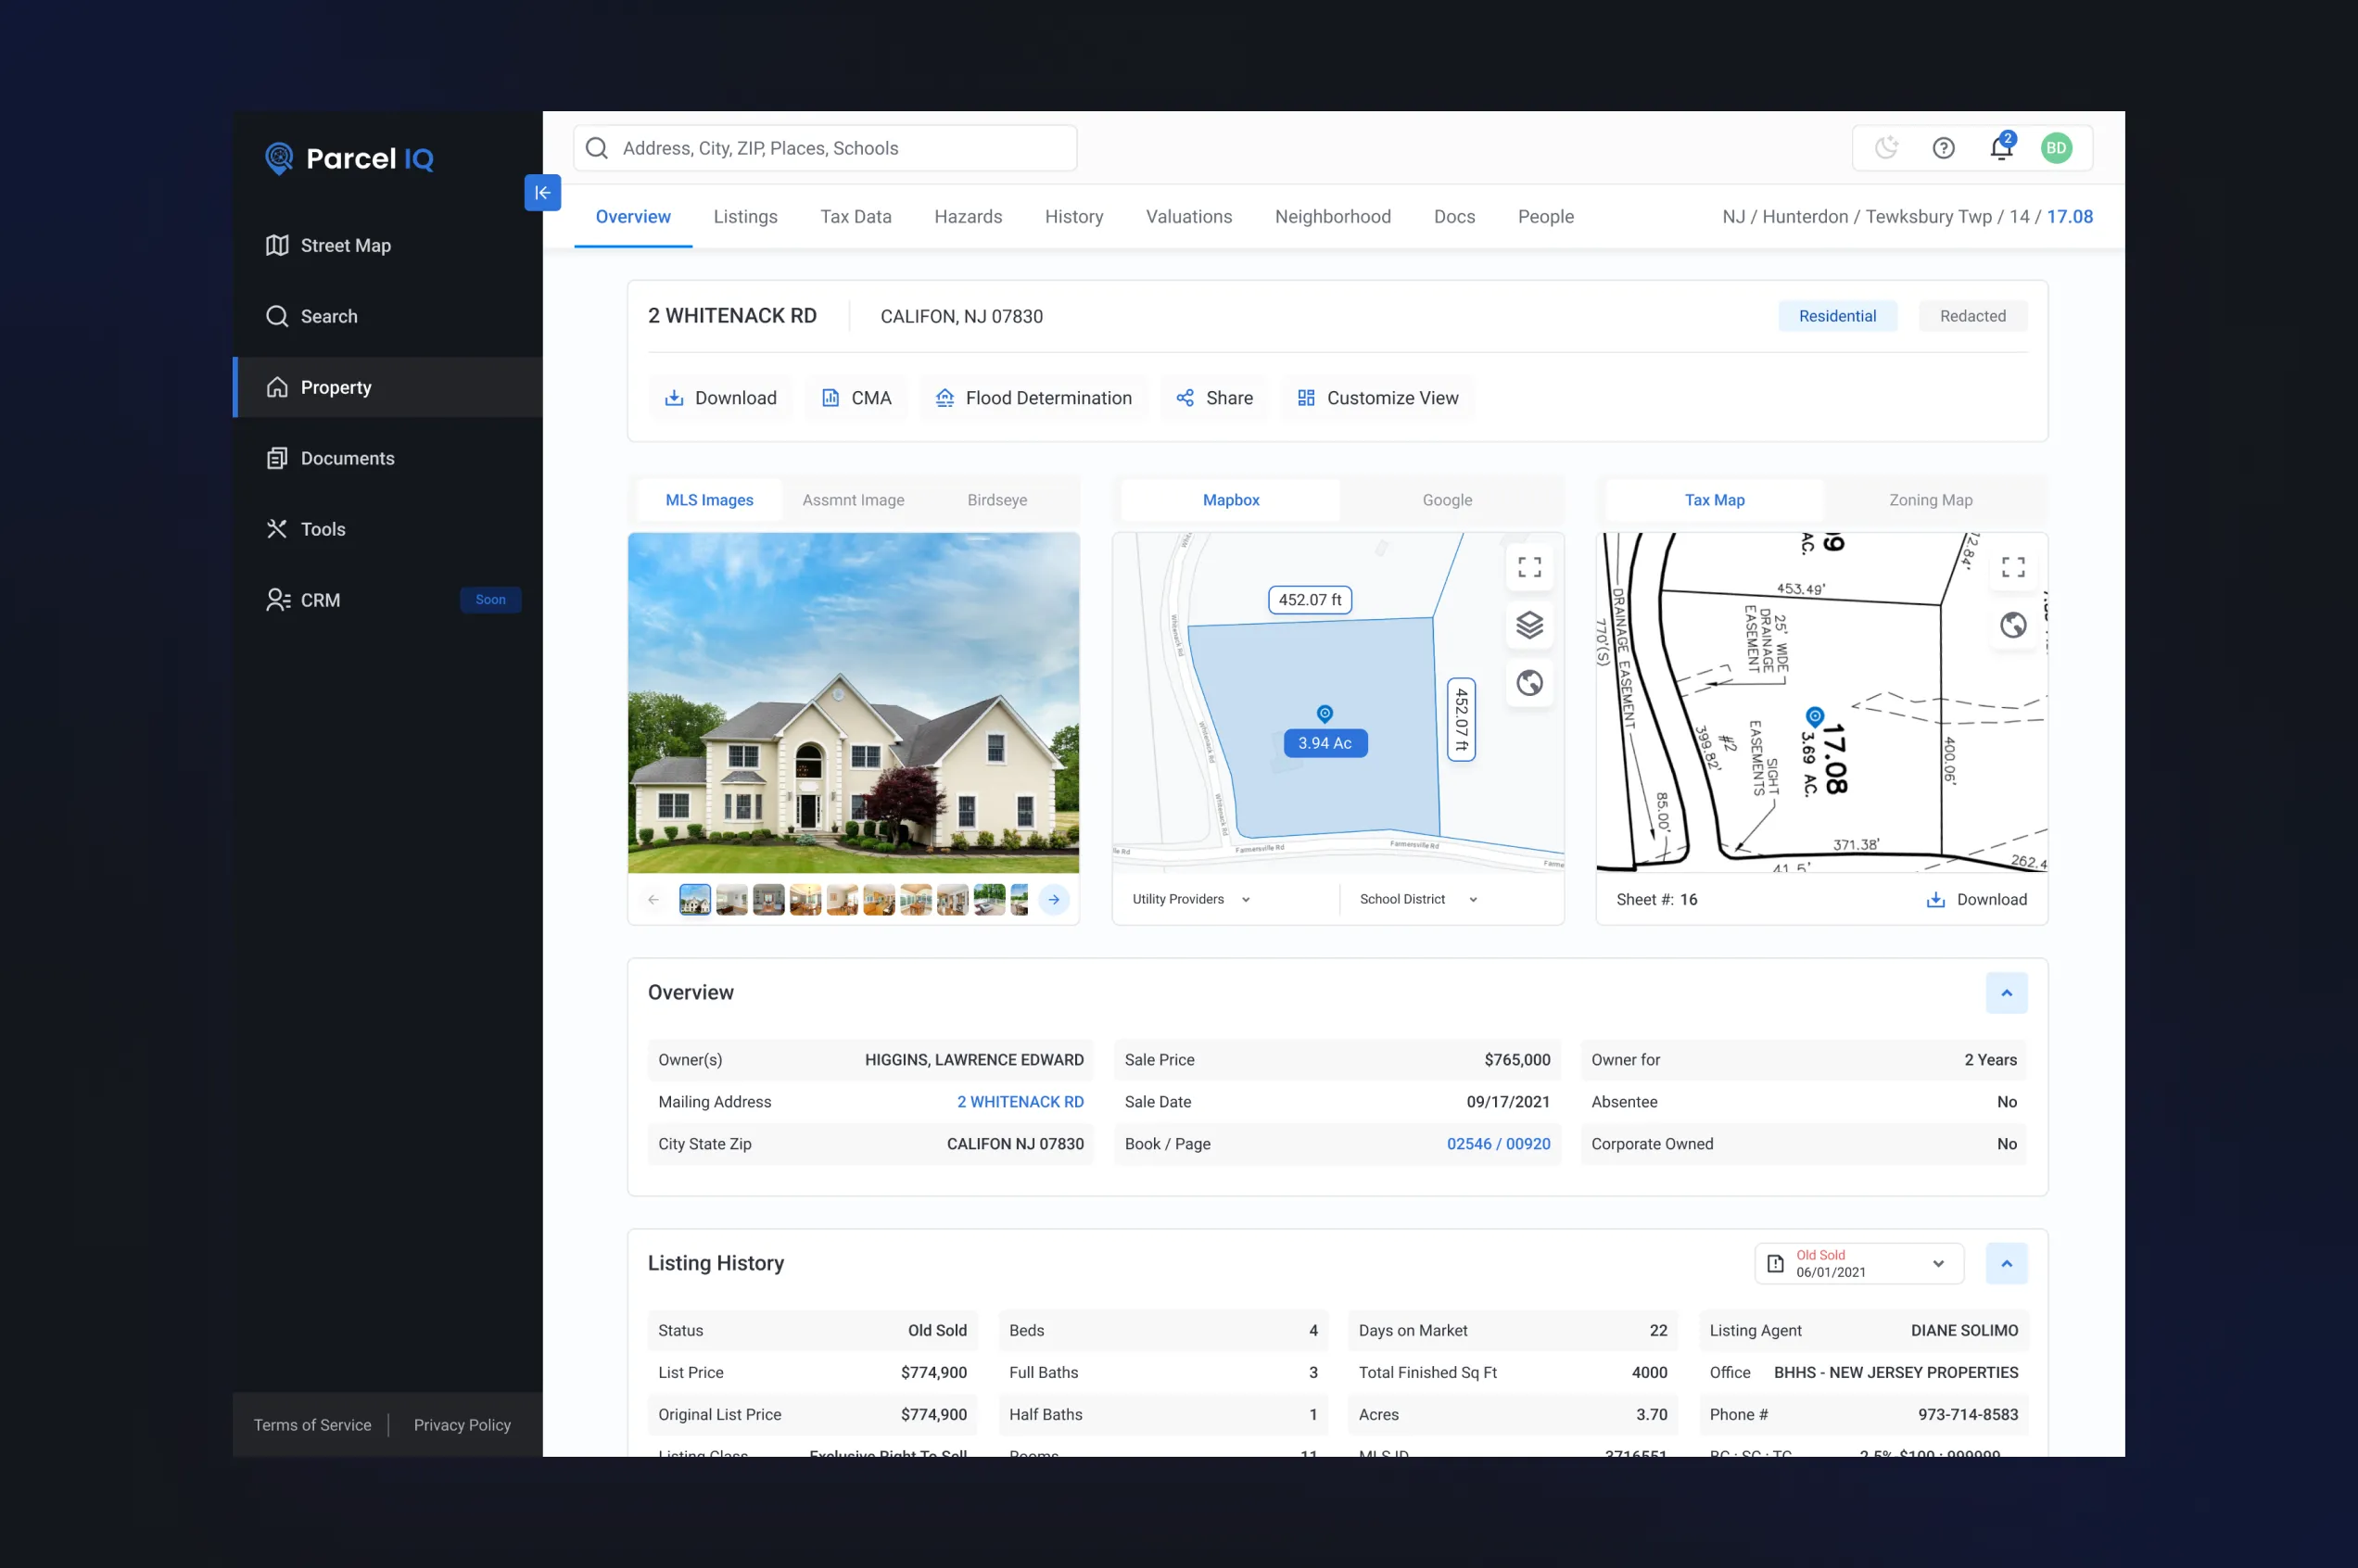Open School District dropdown
Image resolution: width=2358 pixels, height=1568 pixels.
(1417, 899)
